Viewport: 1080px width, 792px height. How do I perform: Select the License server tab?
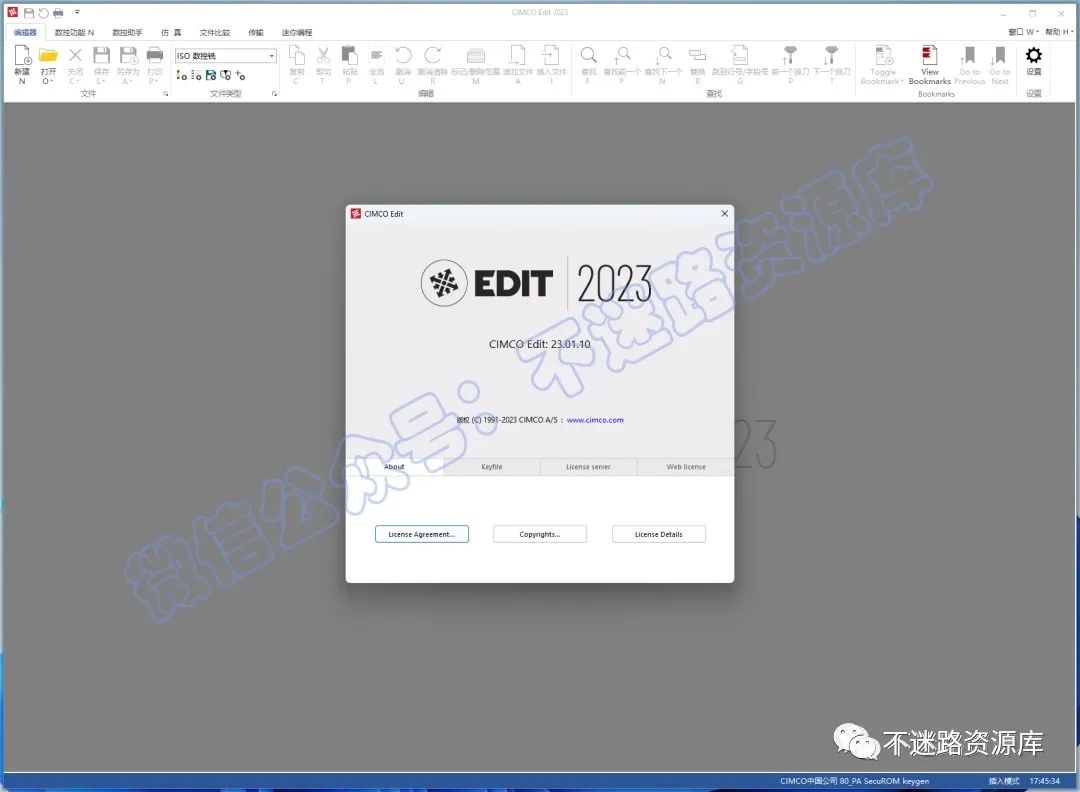[588, 467]
